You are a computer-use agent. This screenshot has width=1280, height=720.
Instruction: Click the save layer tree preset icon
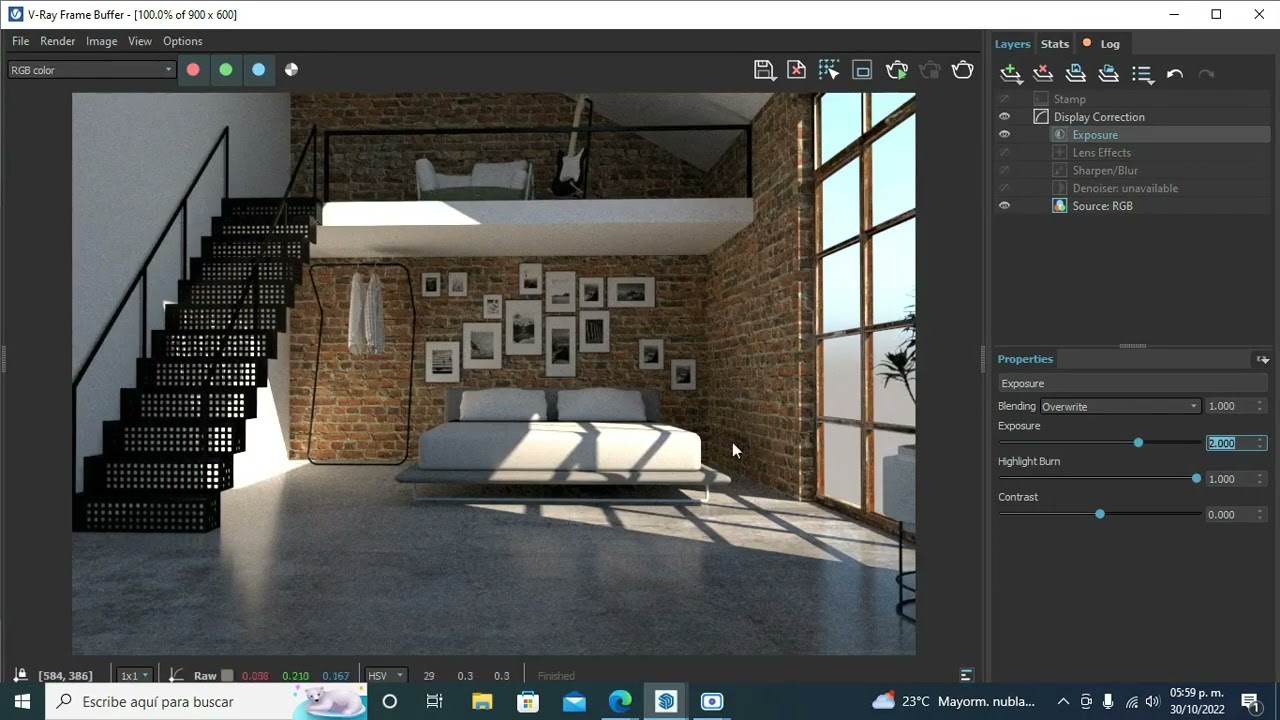pos(1076,74)
